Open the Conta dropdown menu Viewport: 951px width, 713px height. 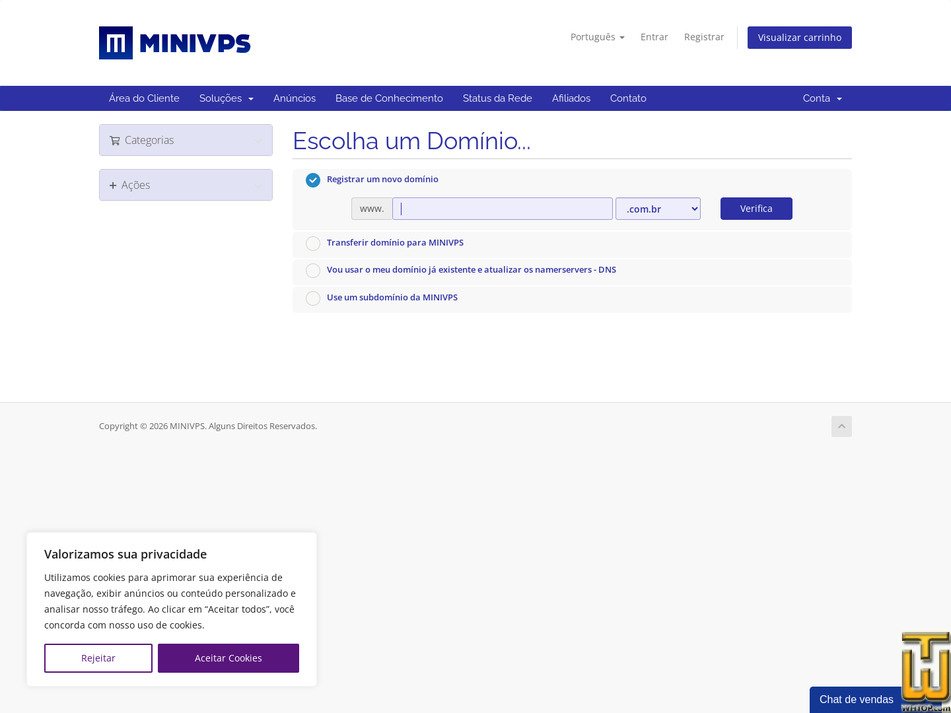[x=822, y=98]
